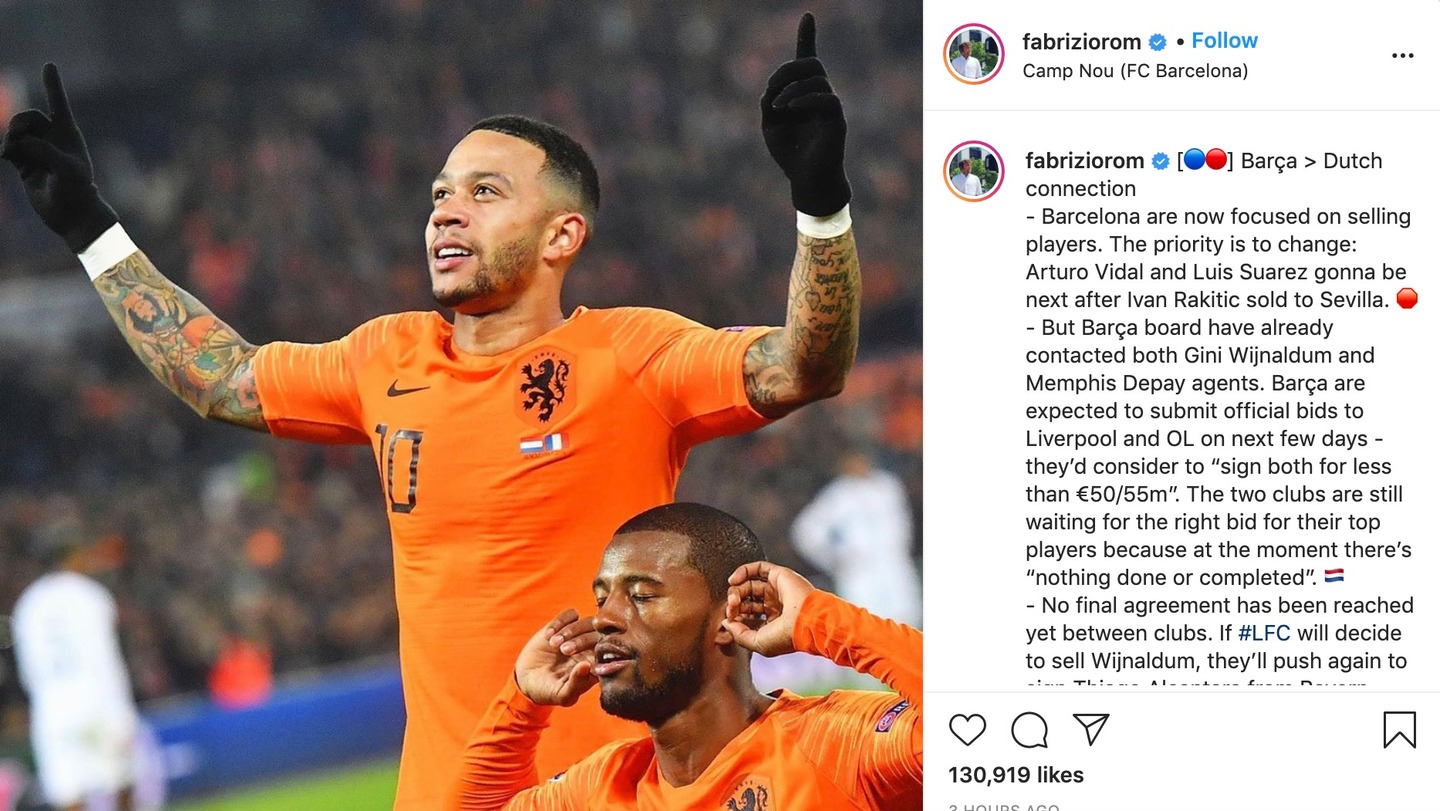The height and width of the screenshot is (811, 1440).
Task: View the 130,919 likes list
Action: [x=1016, y=775]
